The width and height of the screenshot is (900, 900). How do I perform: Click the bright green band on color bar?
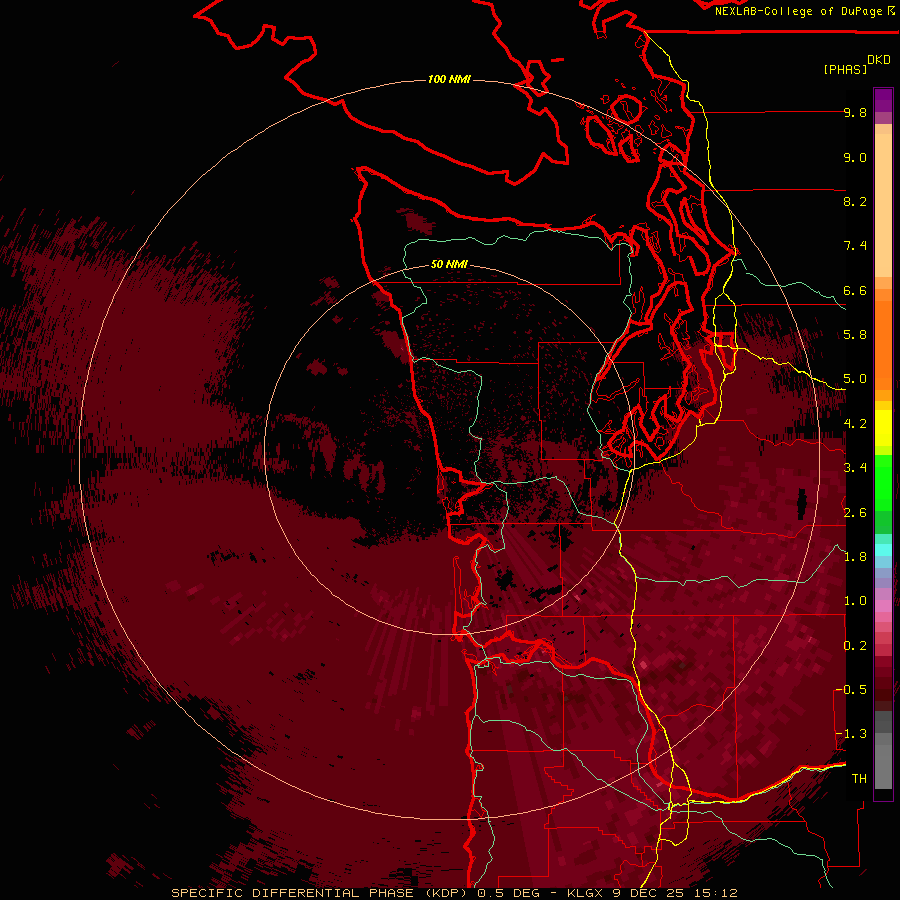point(883,482)
